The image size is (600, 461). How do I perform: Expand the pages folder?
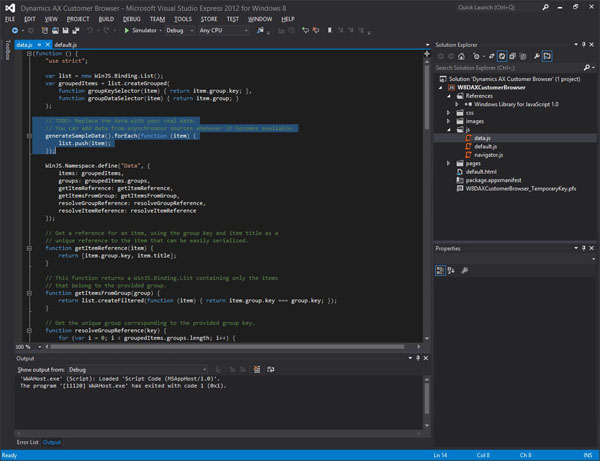coord(448,163)
